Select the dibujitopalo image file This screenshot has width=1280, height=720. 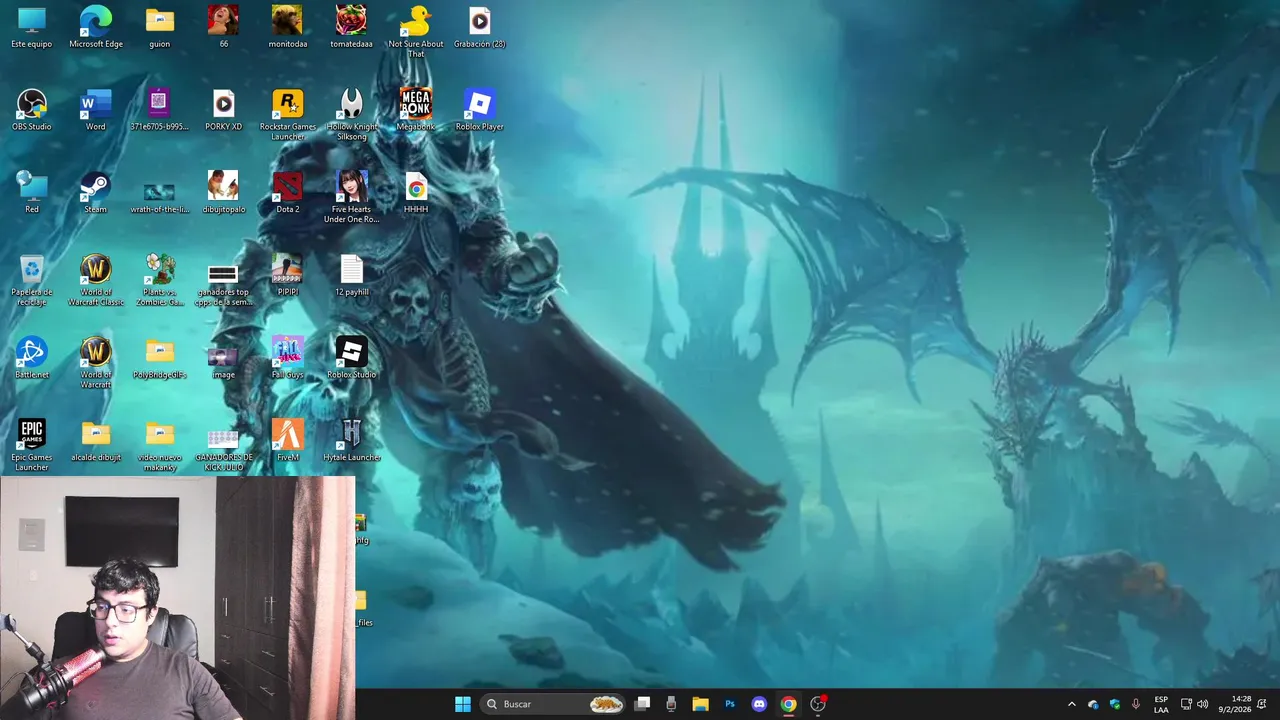[223, 192]
